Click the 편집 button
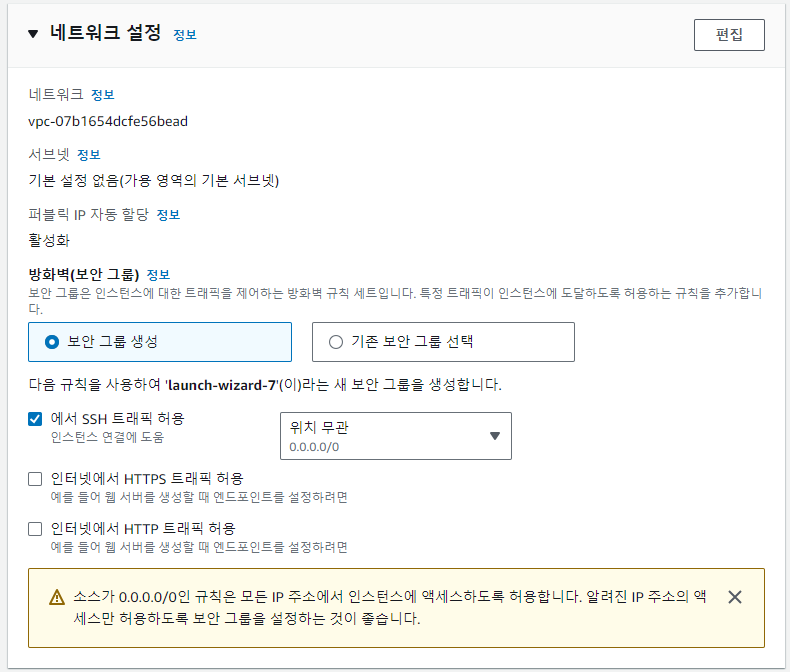Image resolution: width=790 pixels, height=672 pixels. click(729, 35)
